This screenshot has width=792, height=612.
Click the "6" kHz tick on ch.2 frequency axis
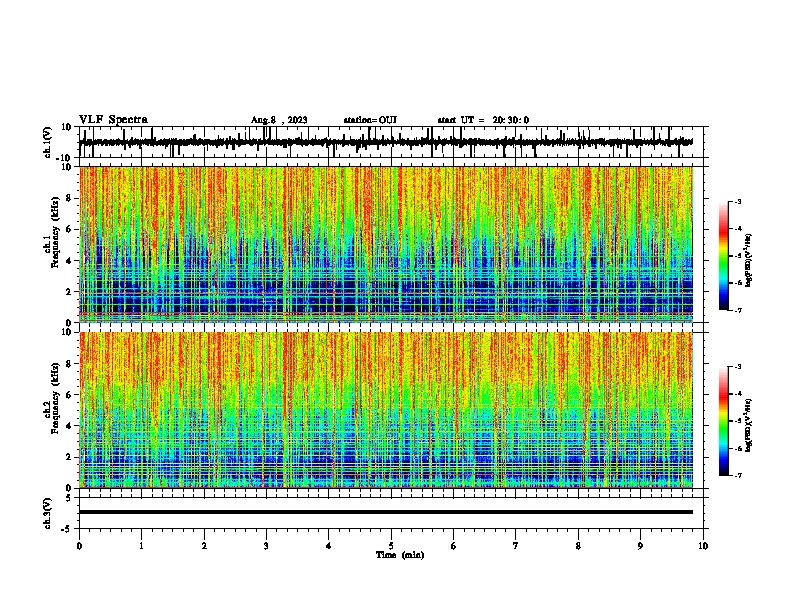pos(69,395)
